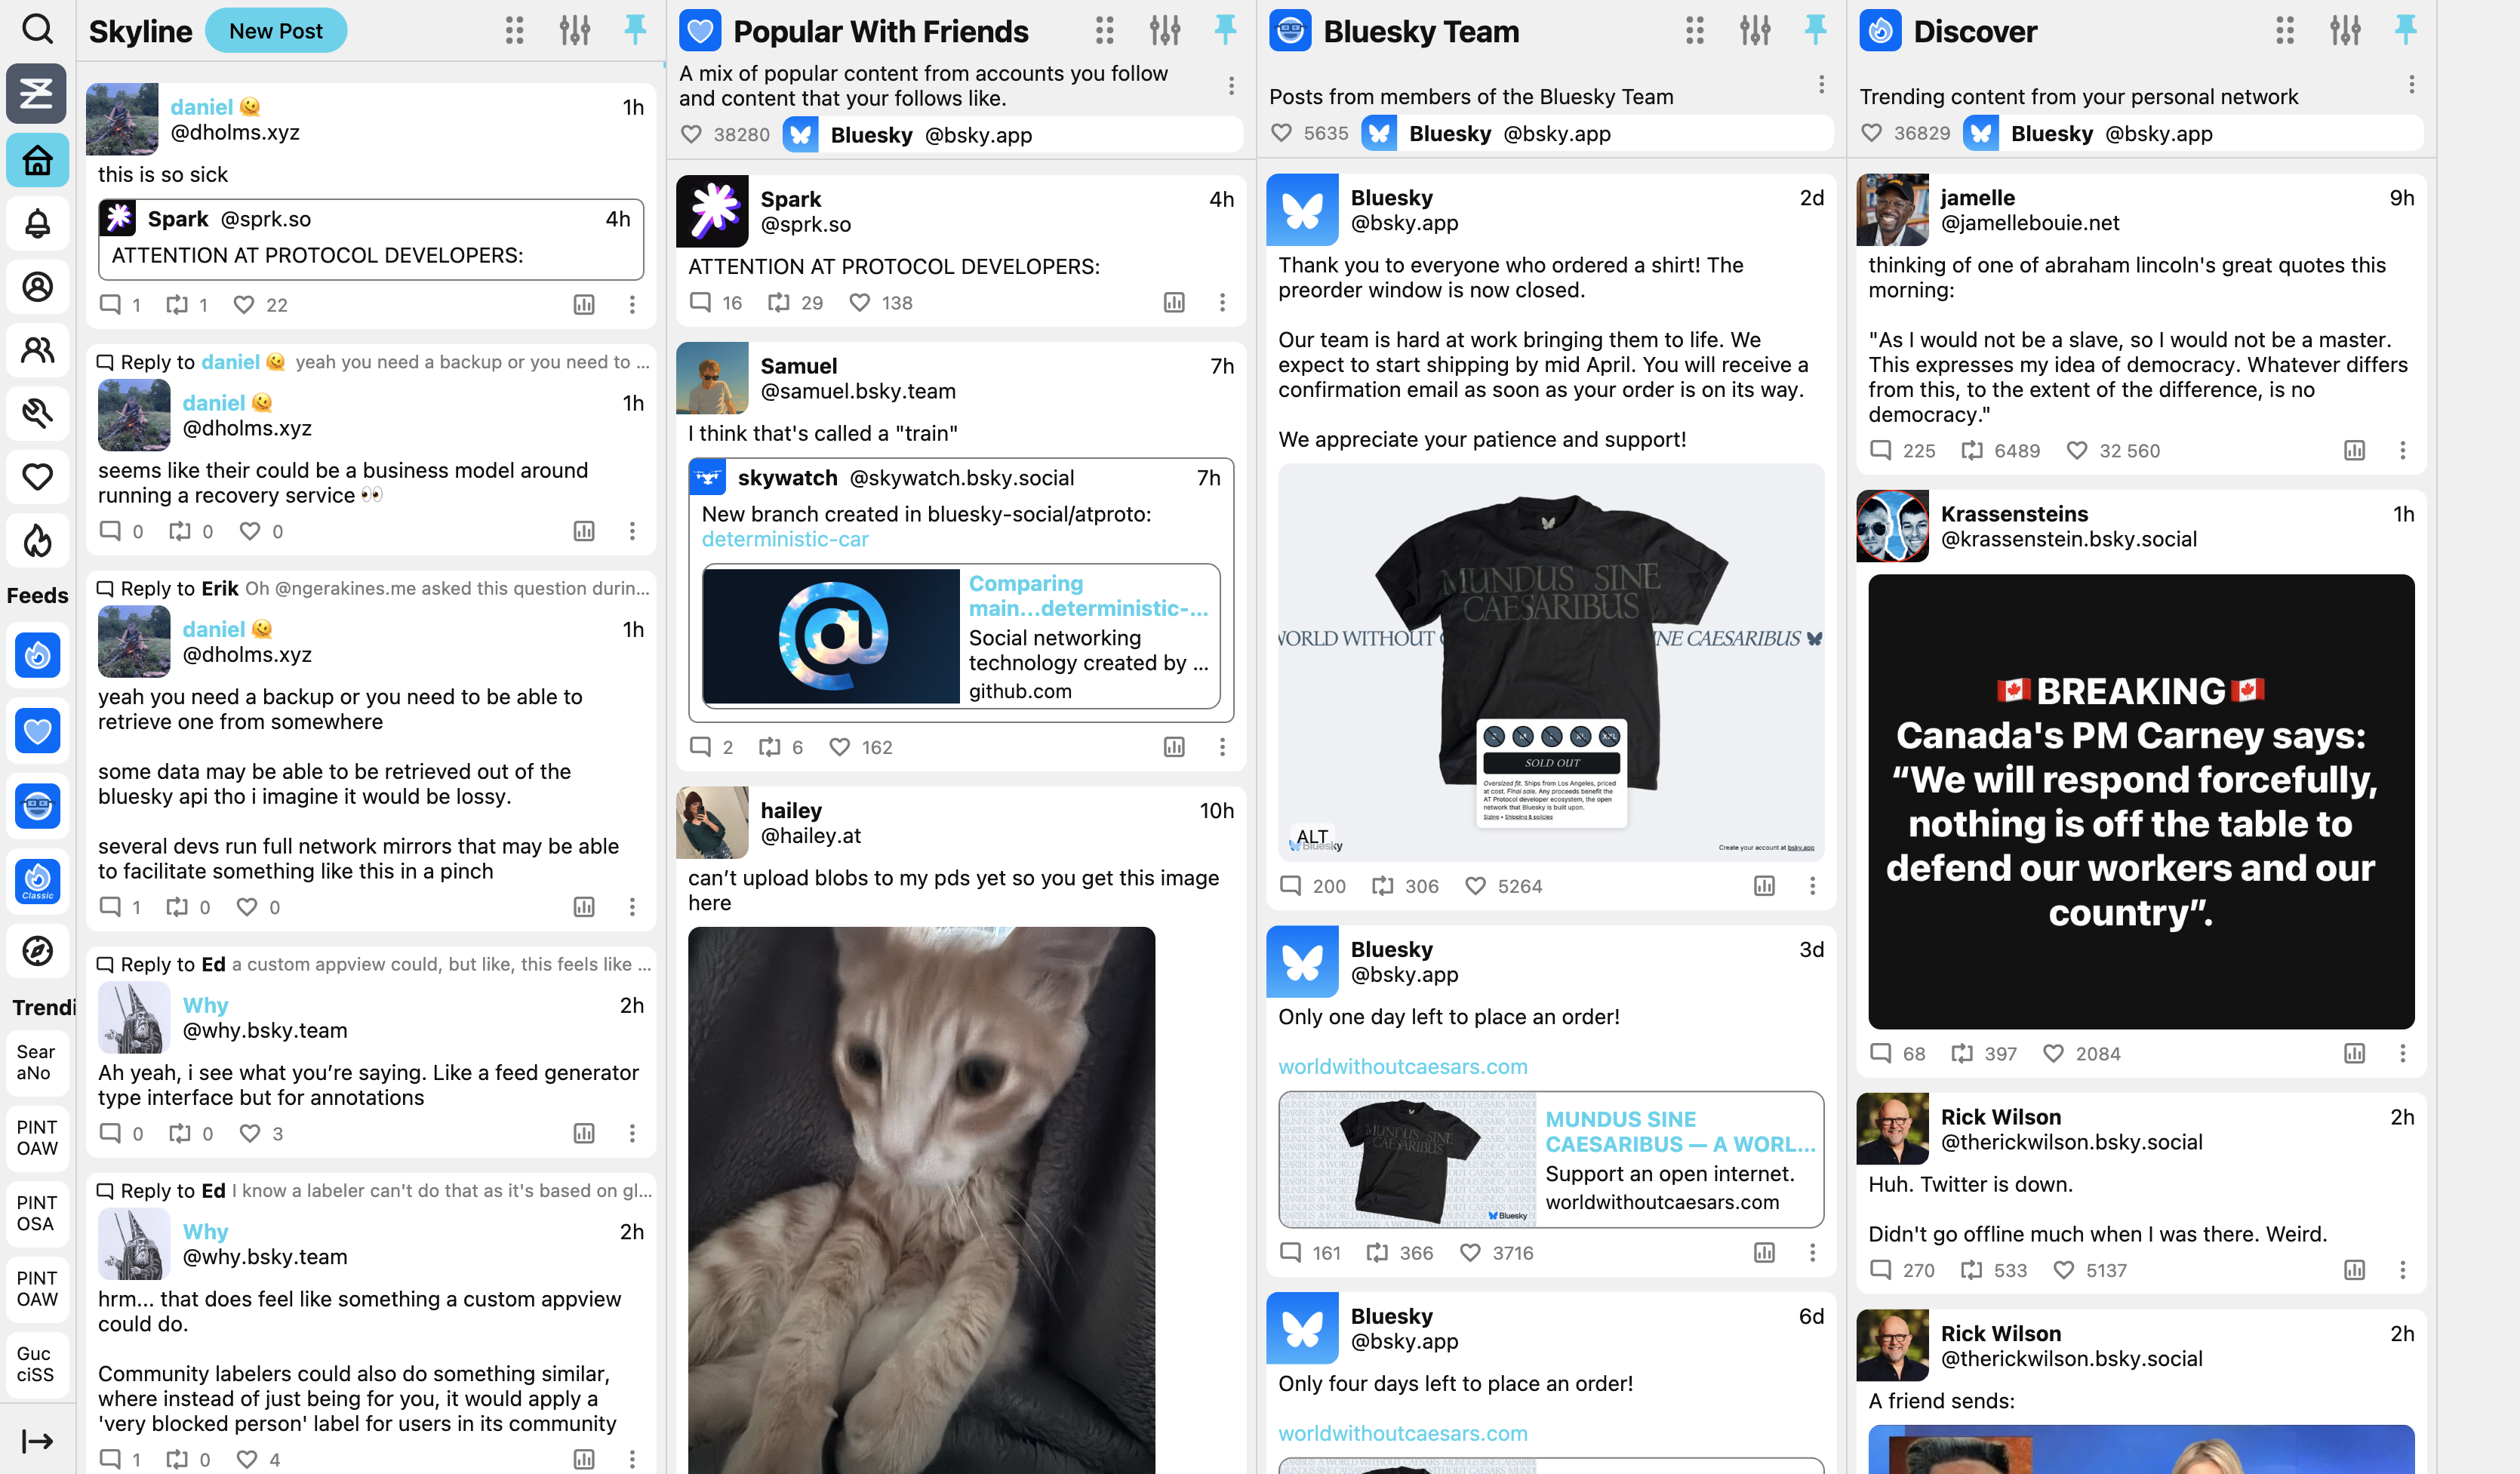Open Popular With Friends feed icon in sidebar
2520x1474 pixels.
(x=37, y=731)
